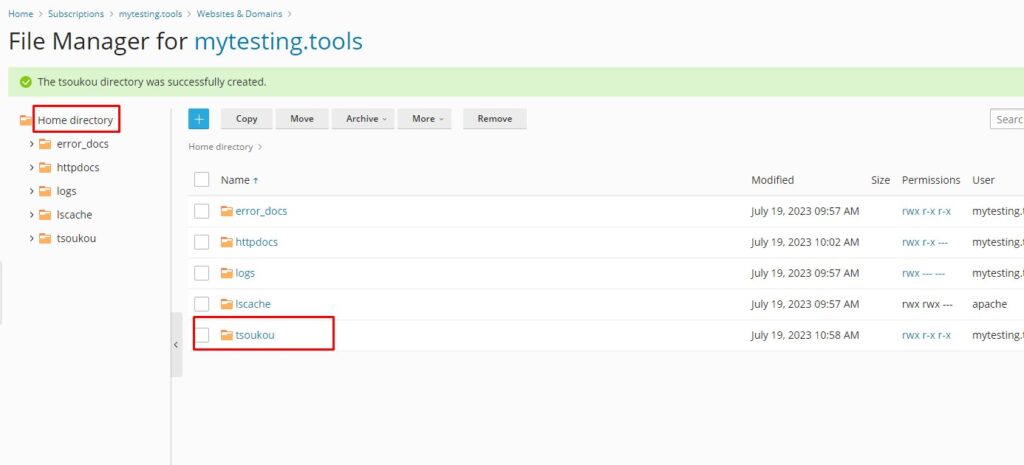Sort the list by the Name column header
Screen dimensions: 1024x465
(x=236, y=180)
